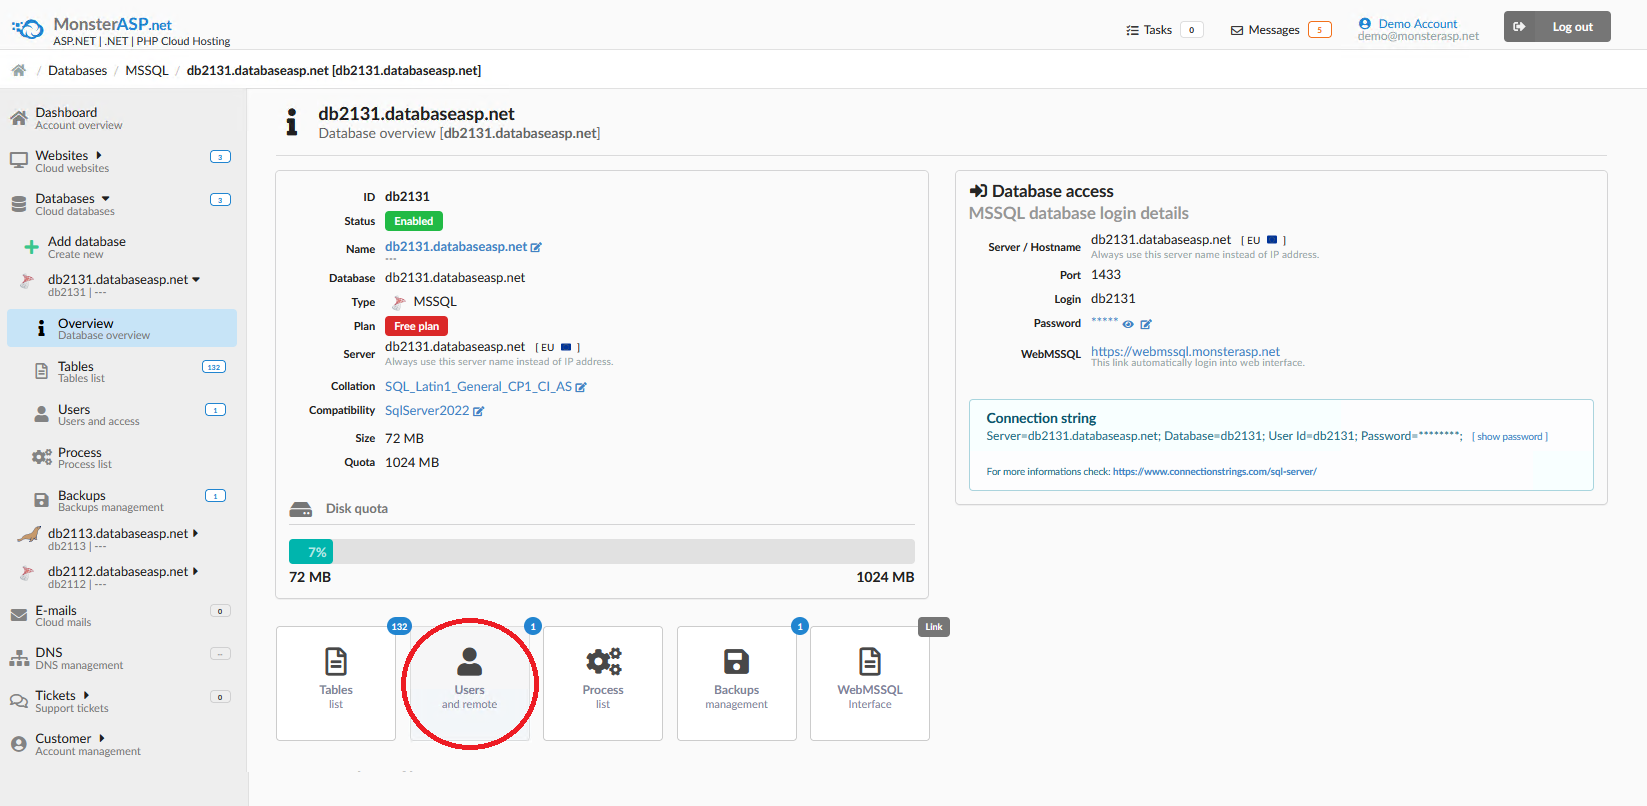Toggle show password in connection string
The image size is (1647, 806).
coord(1509,437)
